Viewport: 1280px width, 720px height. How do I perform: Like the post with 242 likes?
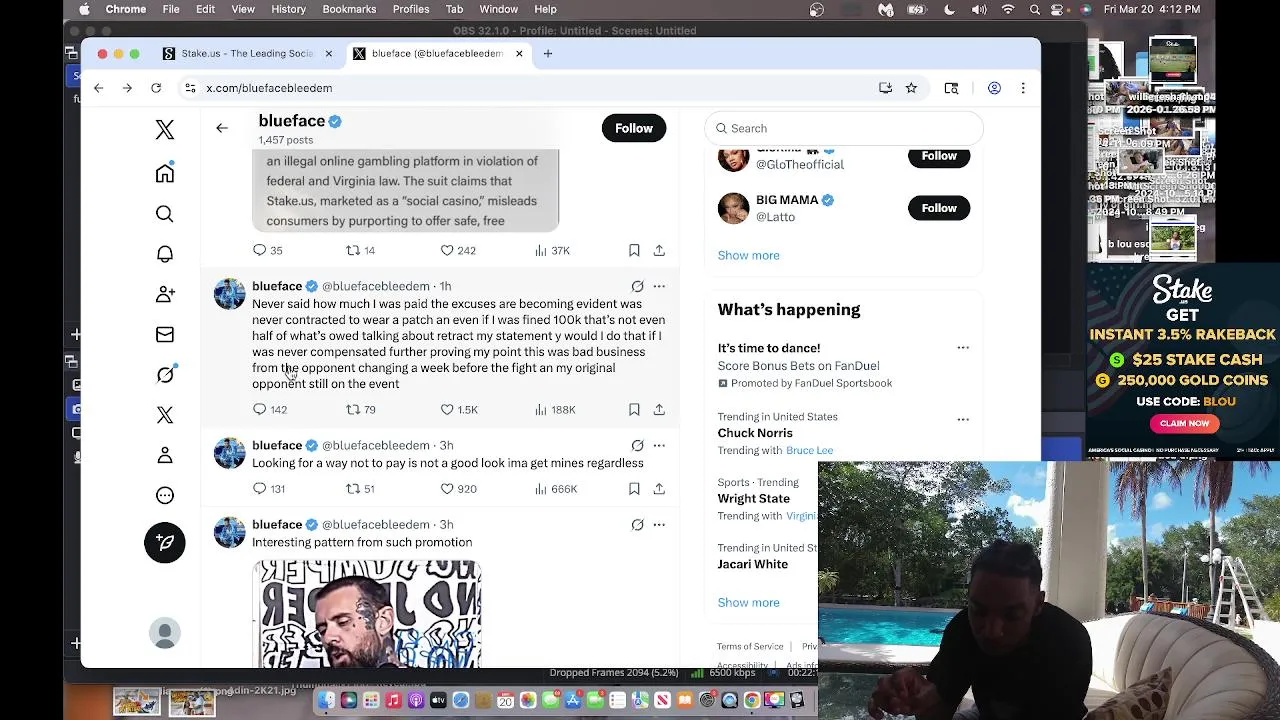coord(447,250)
